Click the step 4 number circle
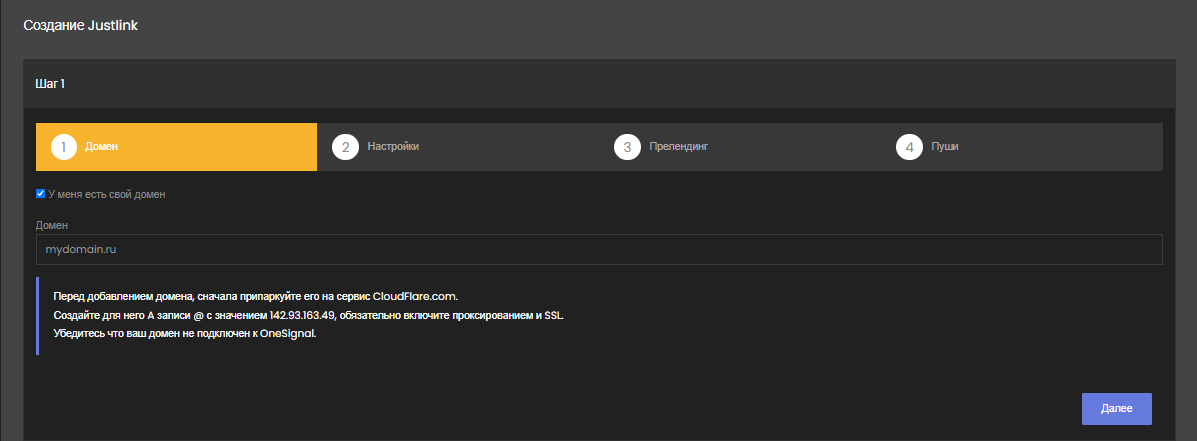 click(x=909, y=147)
